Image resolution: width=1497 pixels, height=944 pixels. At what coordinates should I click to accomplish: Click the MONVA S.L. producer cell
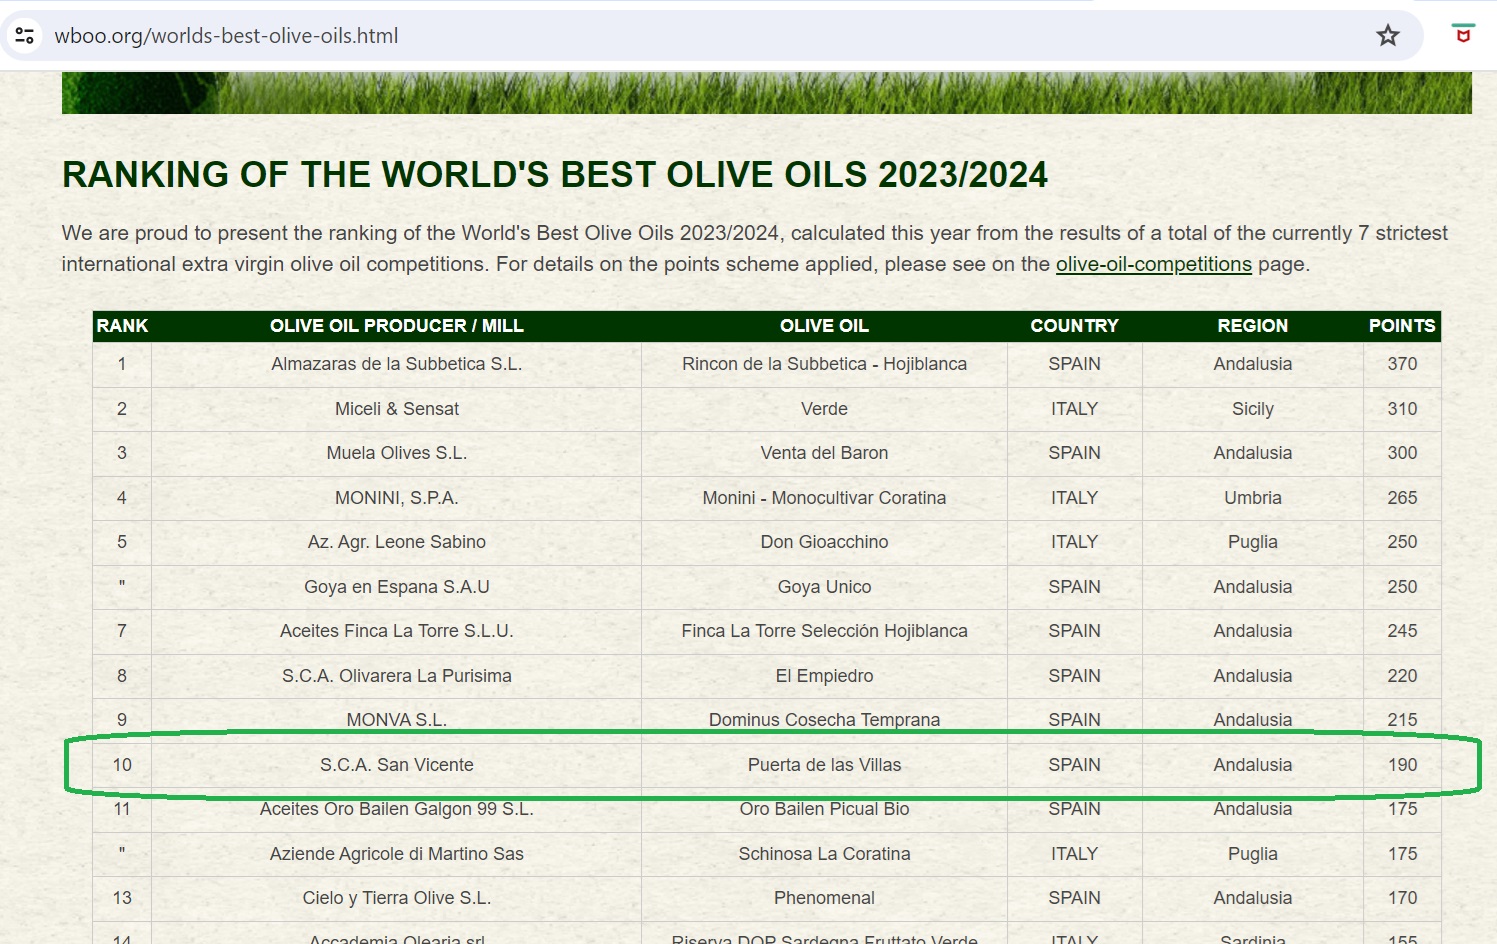397,720
